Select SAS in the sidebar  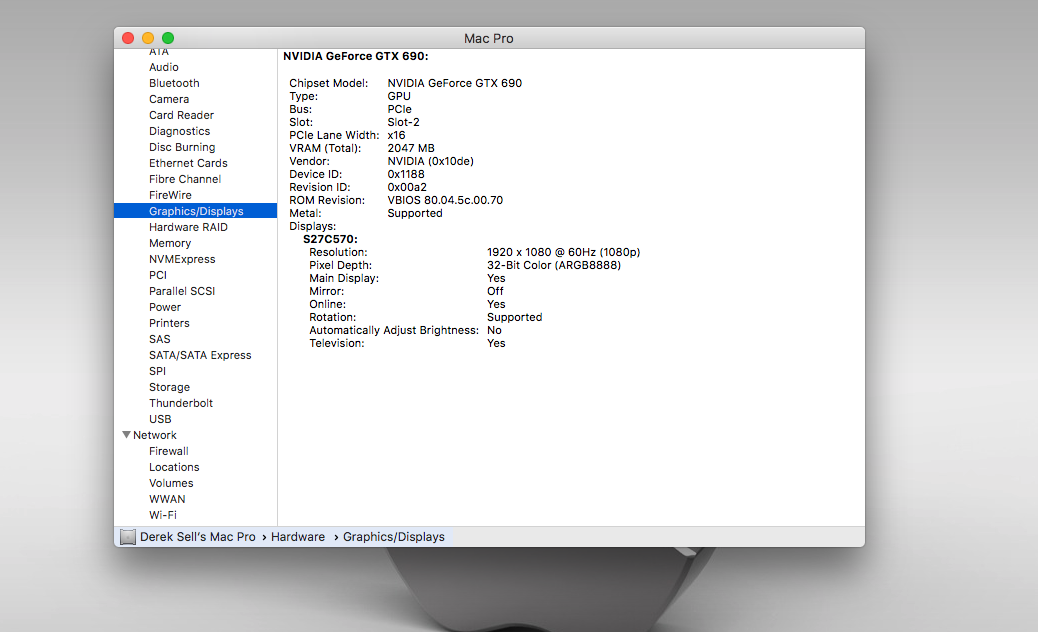(160, 339)
